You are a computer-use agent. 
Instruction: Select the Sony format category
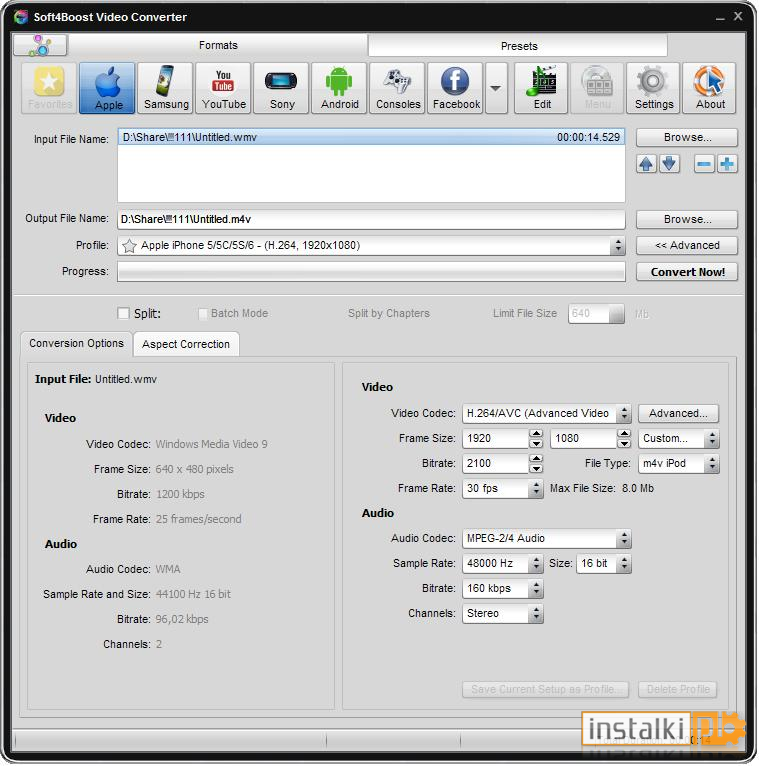(x=281, y=88)
